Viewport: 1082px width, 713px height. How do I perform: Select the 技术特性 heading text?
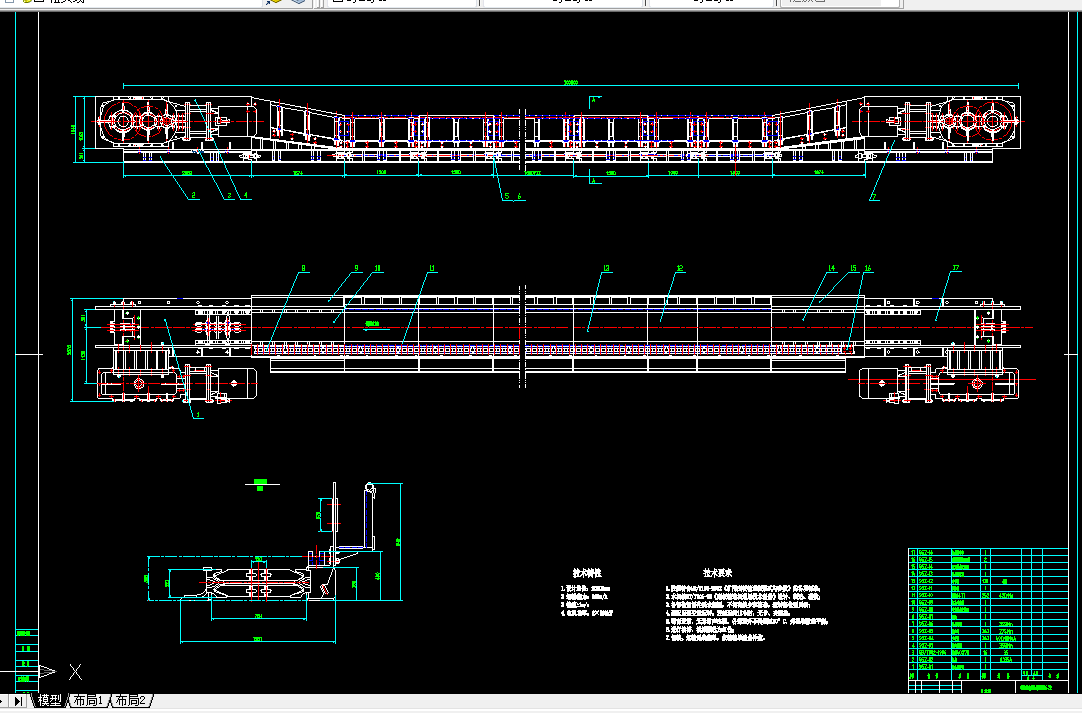[587, 573]
